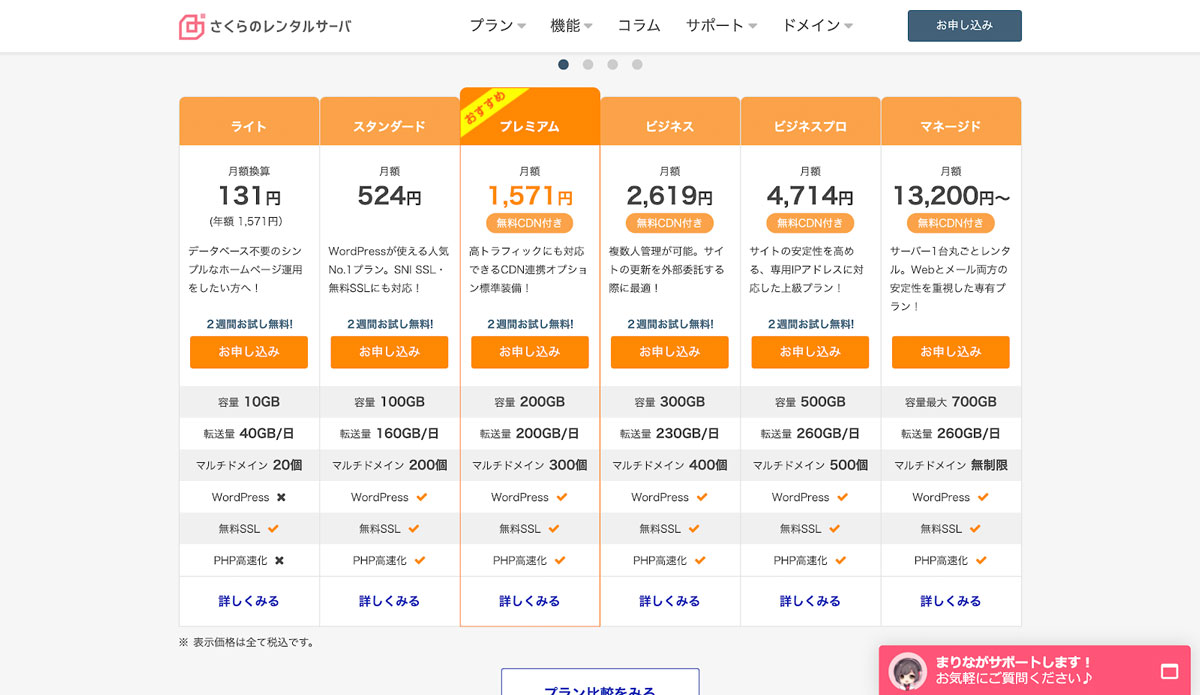
Task: Click 無料CDN付き badge under ビジネス price
Action: pyautogui.click(x=670, y=223)
